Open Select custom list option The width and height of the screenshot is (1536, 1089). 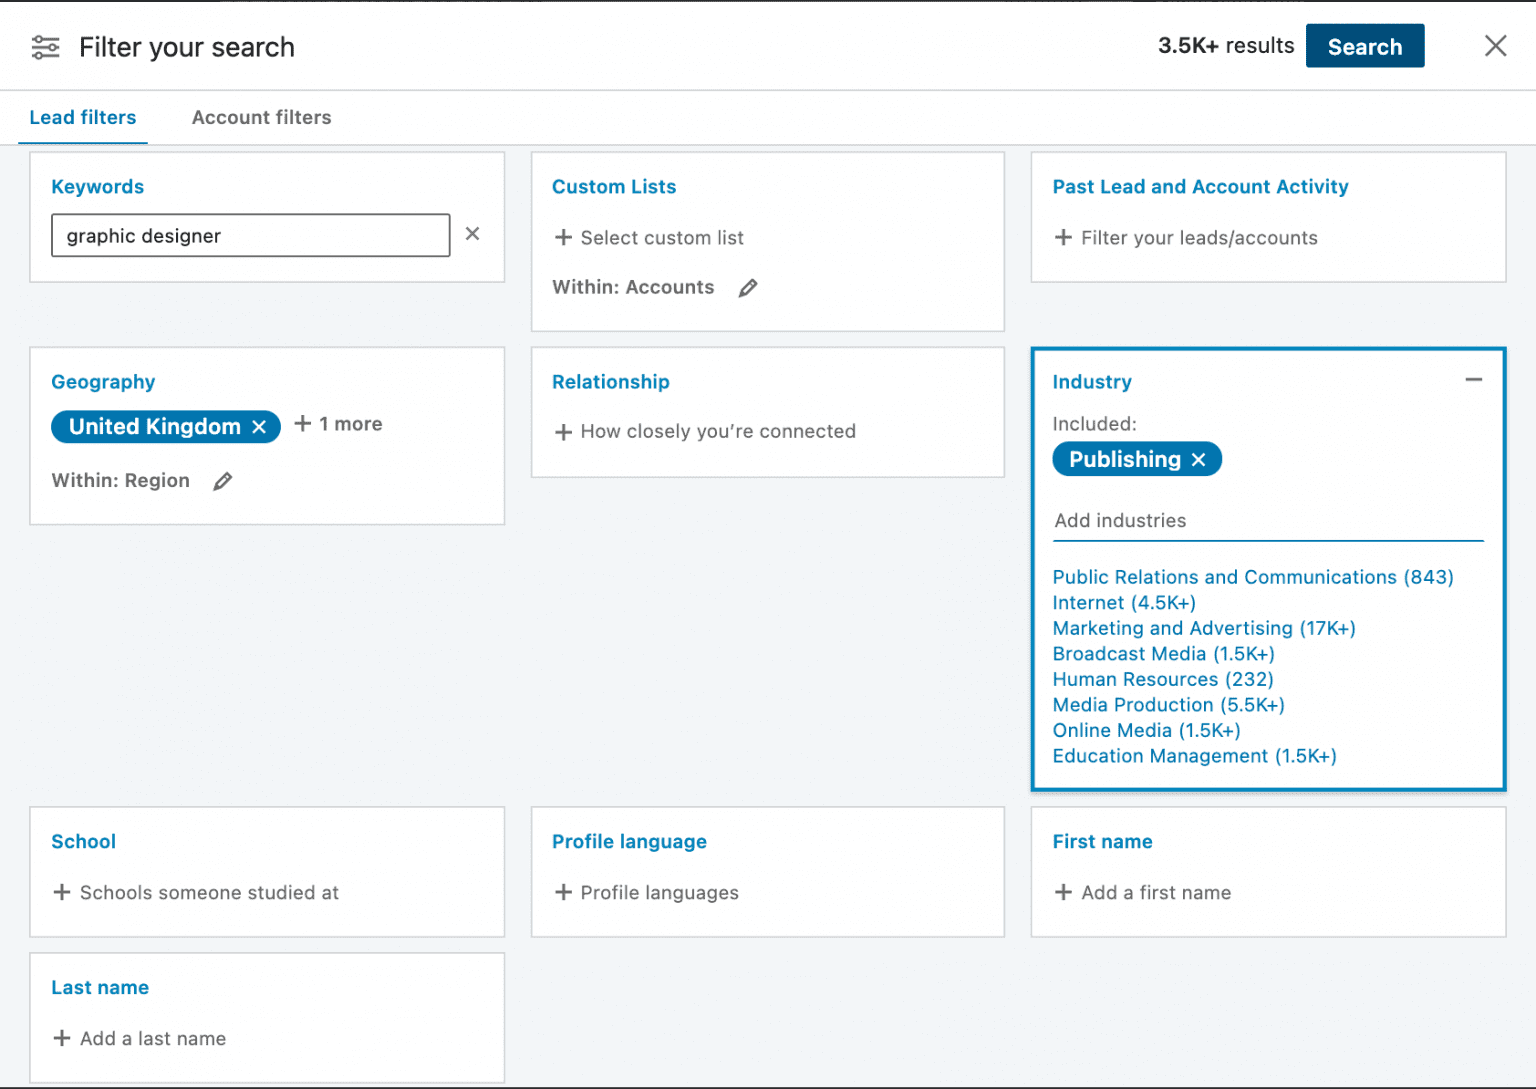click(650, 238)
